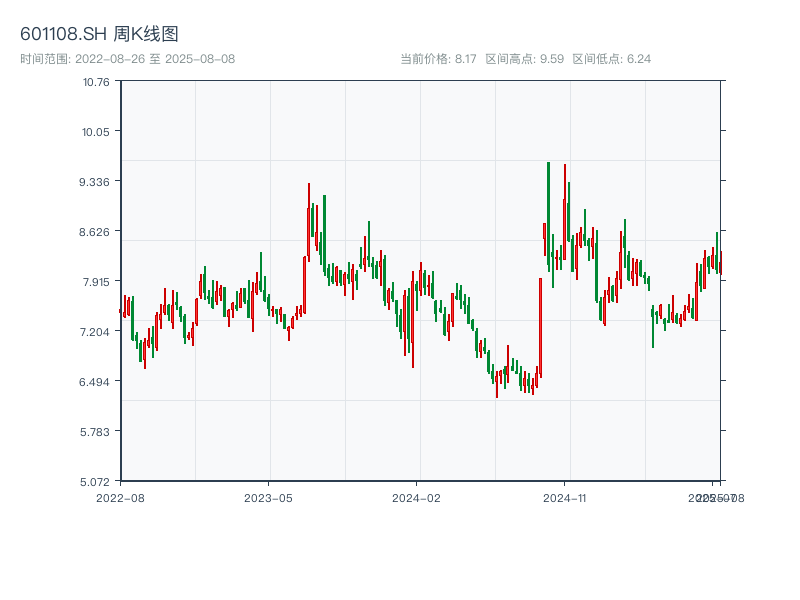Click y-axis value 6.494
Screen dimensions: 800x600
pyautogui.click(x=94, y=382)
